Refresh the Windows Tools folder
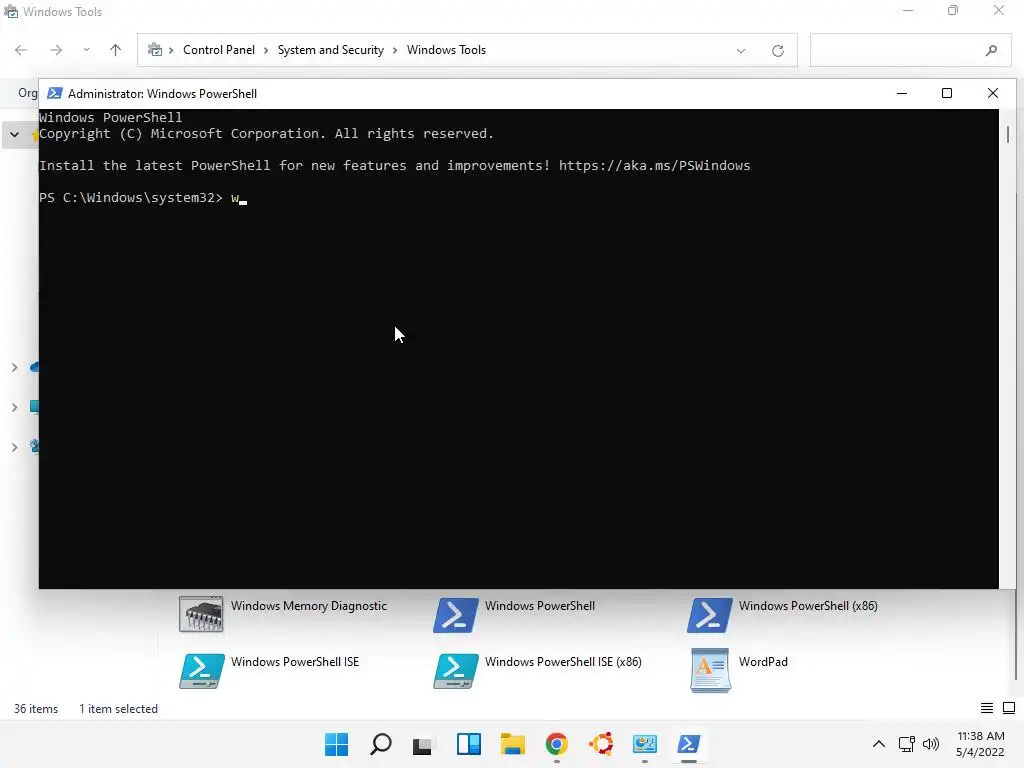 778,51
